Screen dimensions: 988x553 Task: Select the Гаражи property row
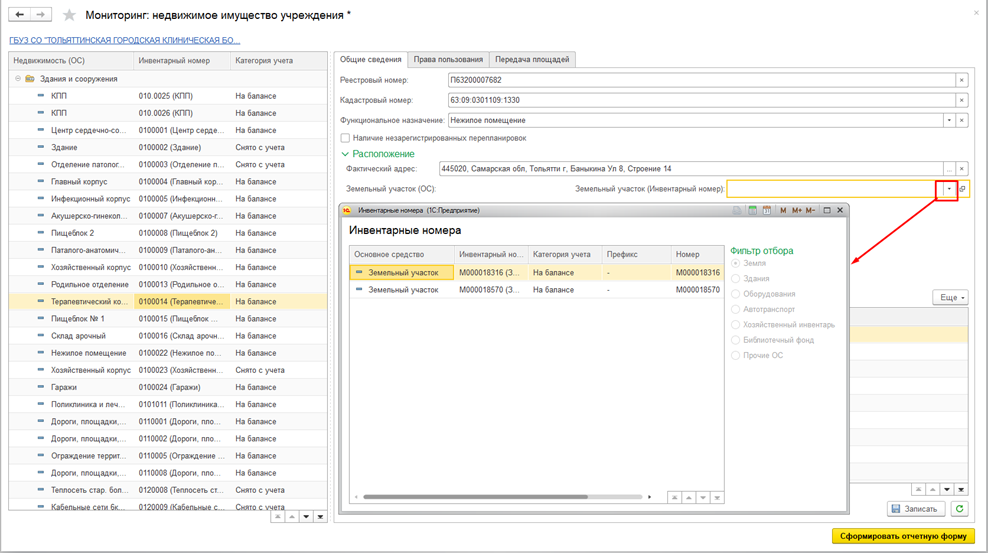pyautogui.click(x=168, y=387)
